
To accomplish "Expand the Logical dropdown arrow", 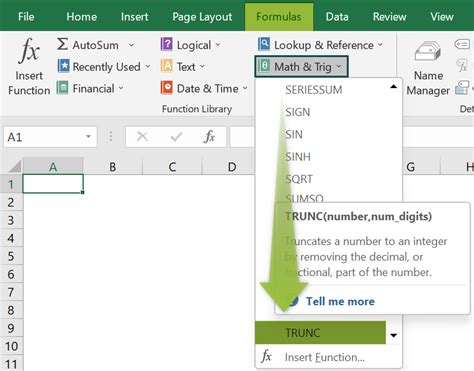I will [218, 45].
